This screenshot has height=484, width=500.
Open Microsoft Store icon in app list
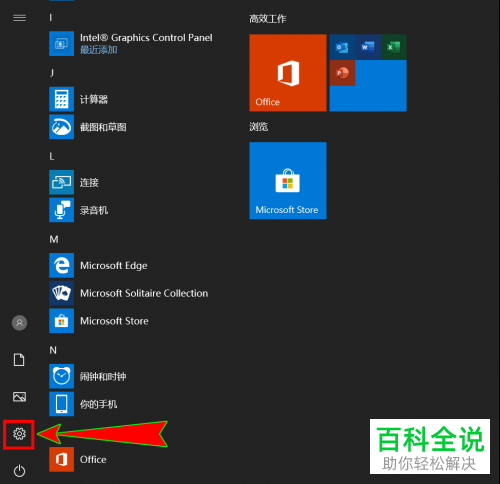pos(61,321)
